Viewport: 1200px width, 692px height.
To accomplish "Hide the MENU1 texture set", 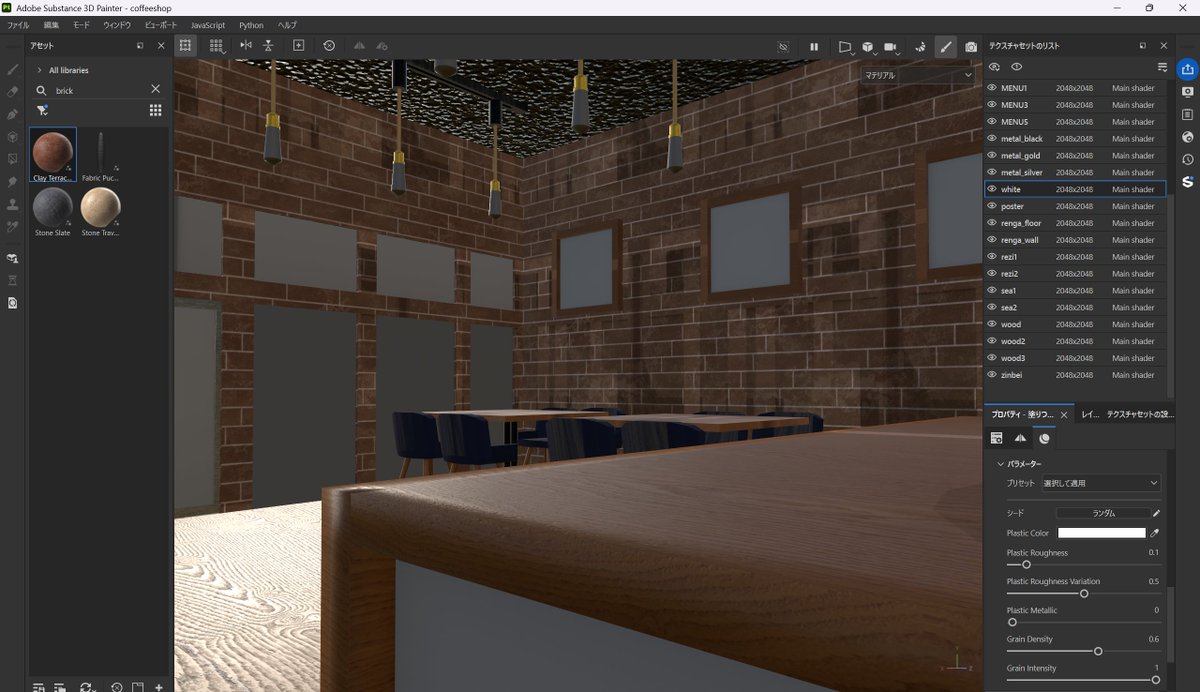I will click(992, 88).
